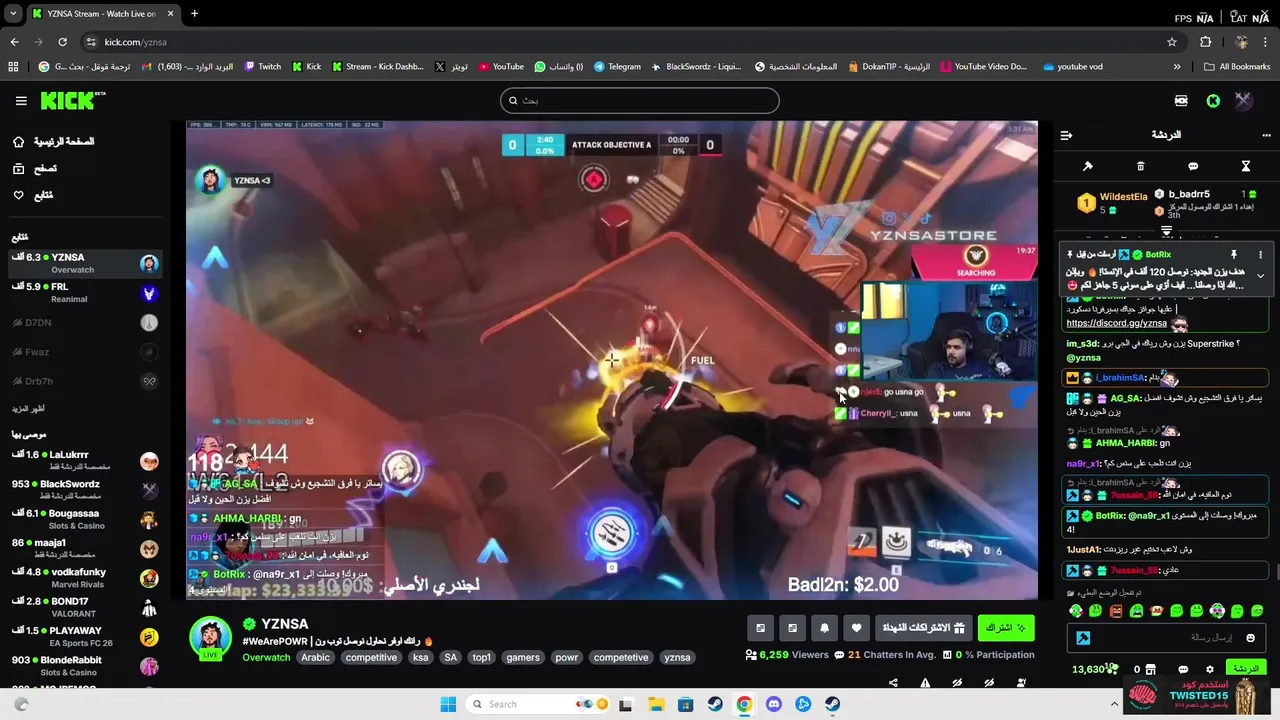
Task: Open Discord from taskbar
Action: (x=773, y=704)
